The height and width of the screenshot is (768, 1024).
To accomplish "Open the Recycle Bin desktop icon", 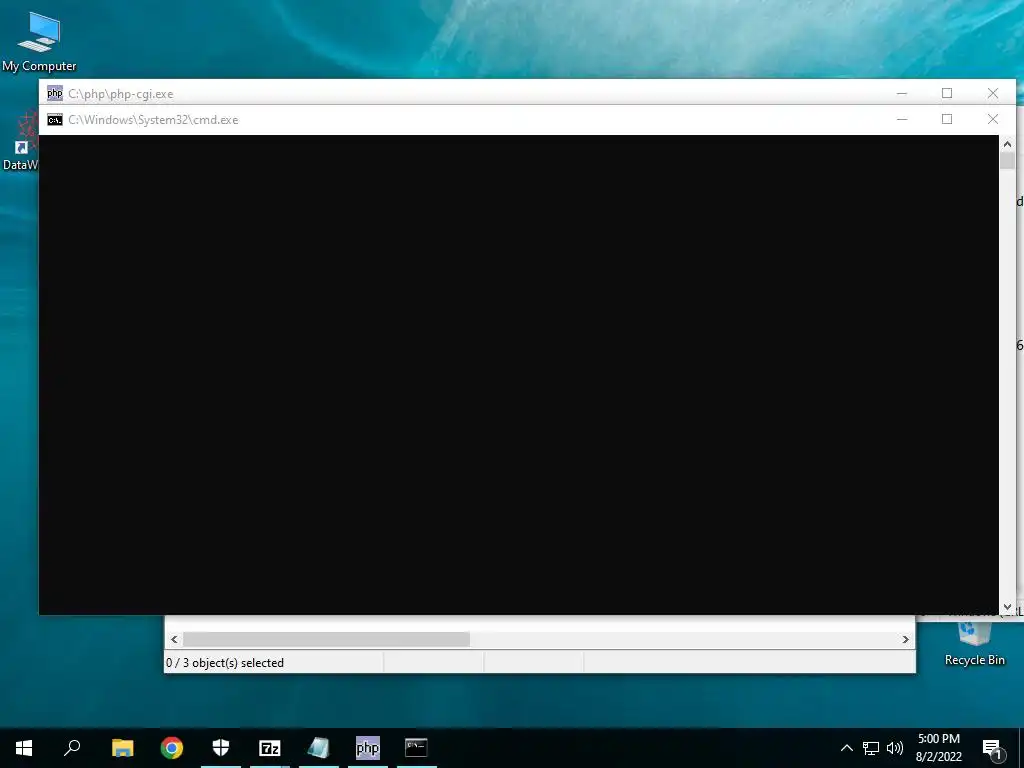I will [x=974, y=643].
